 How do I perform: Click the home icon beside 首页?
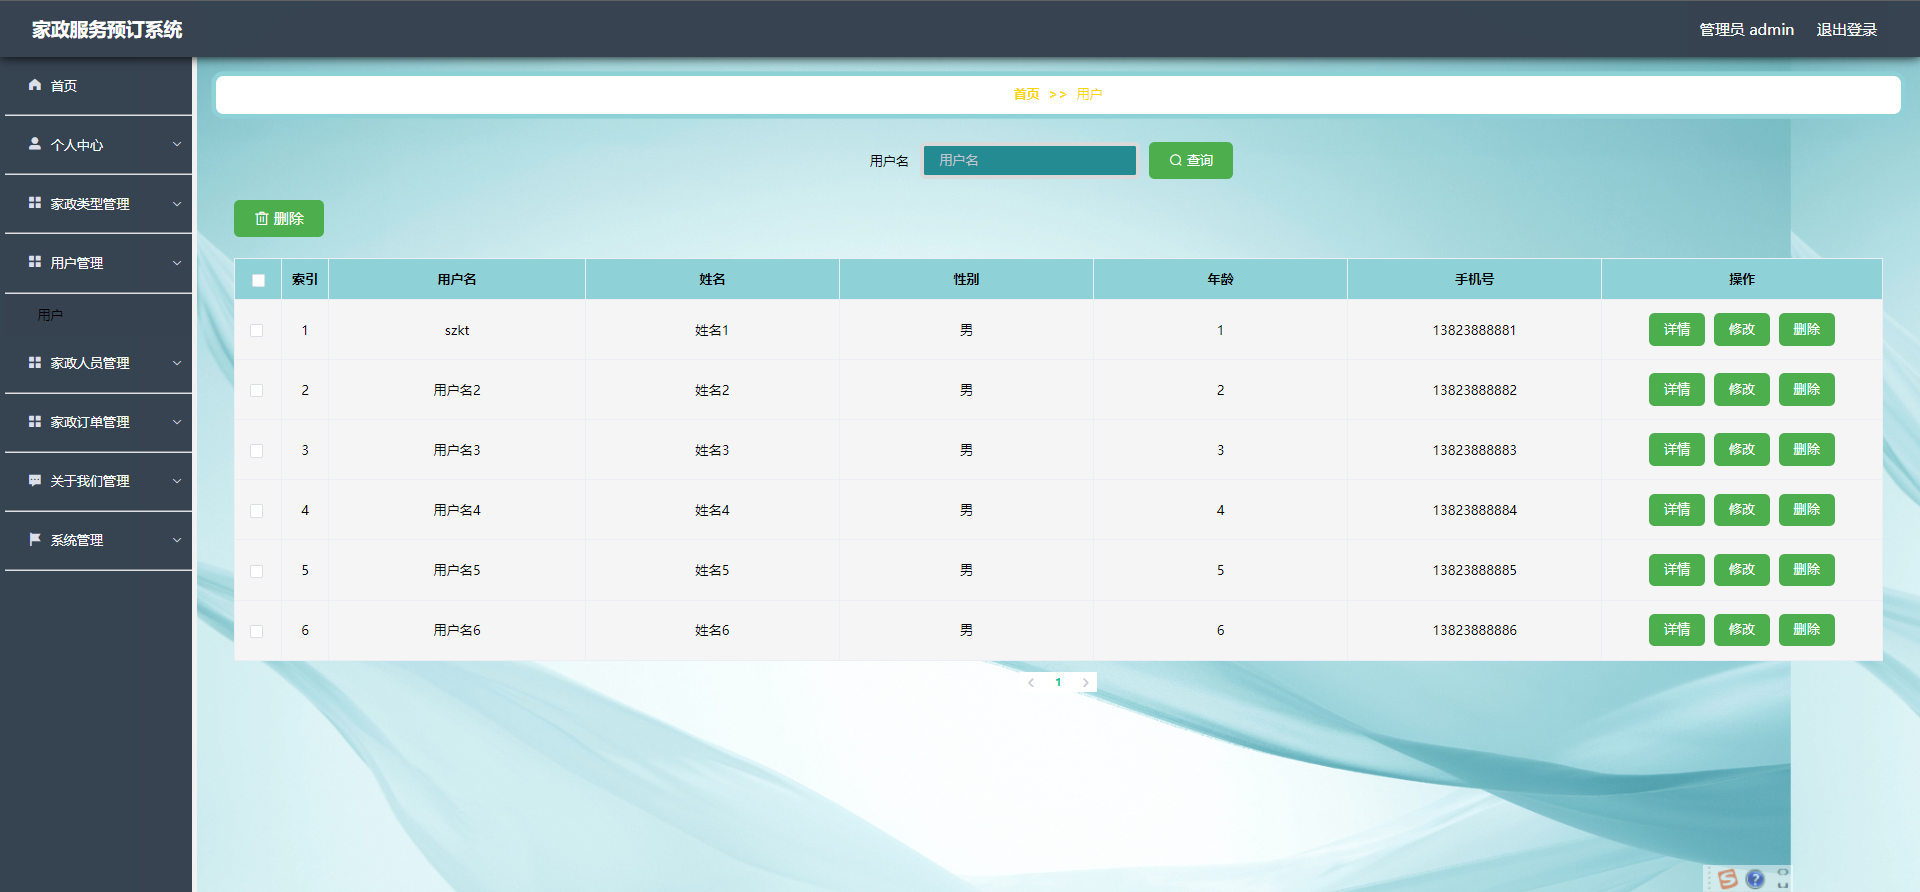pyautogui.click(x=35, y=85)
